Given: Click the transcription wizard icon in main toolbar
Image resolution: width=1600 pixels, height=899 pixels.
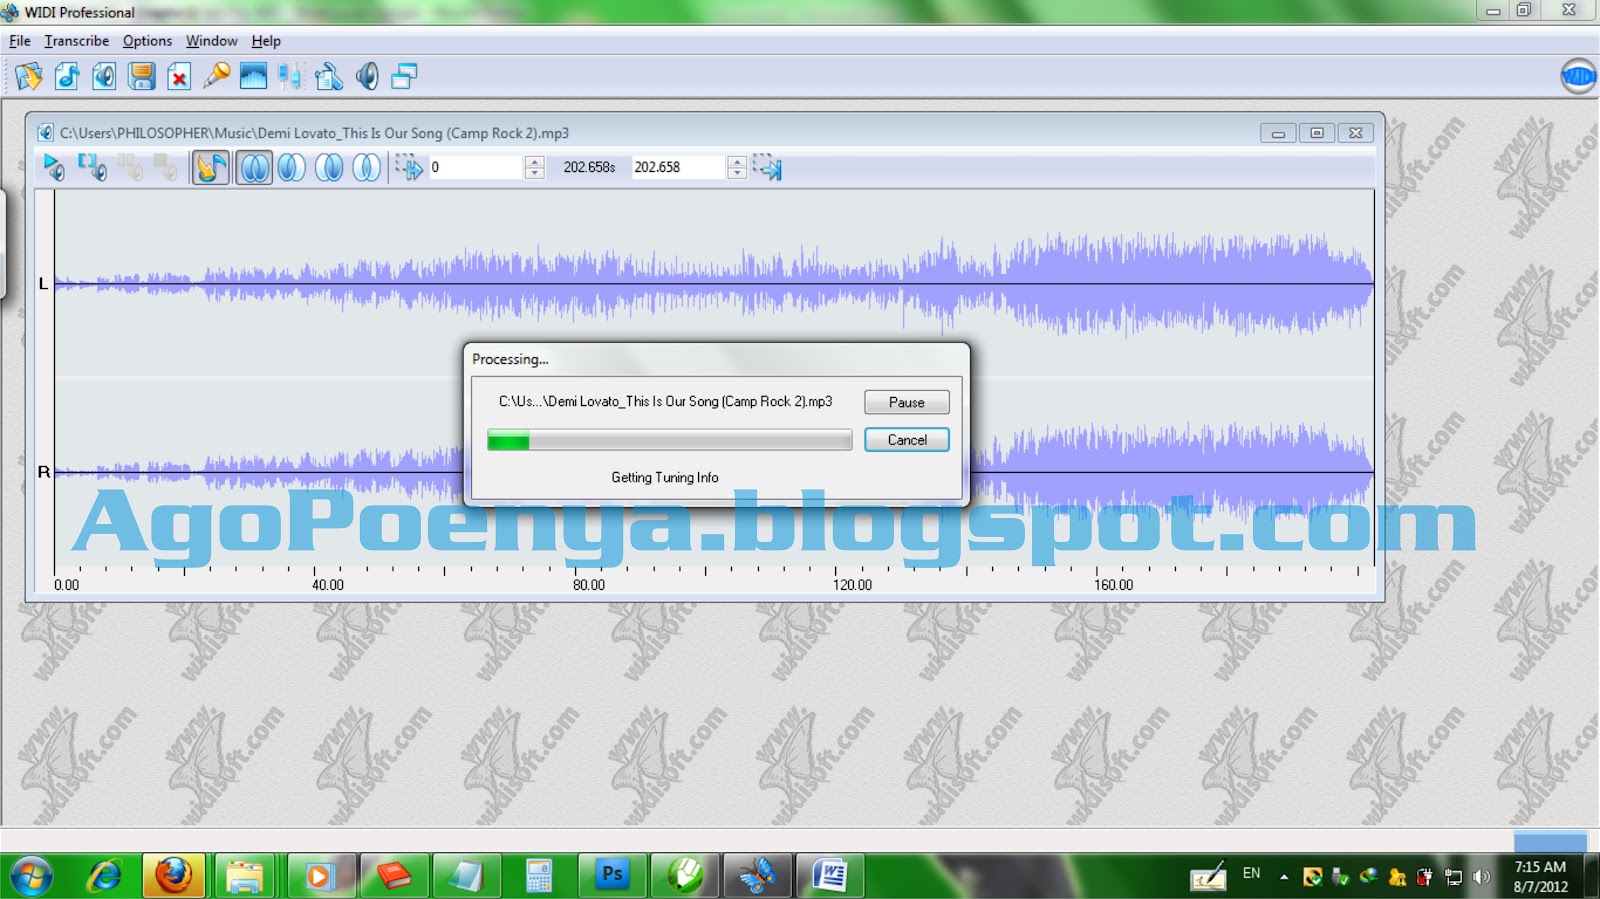Looking at the screenshot, I should (x=29, y=77).
